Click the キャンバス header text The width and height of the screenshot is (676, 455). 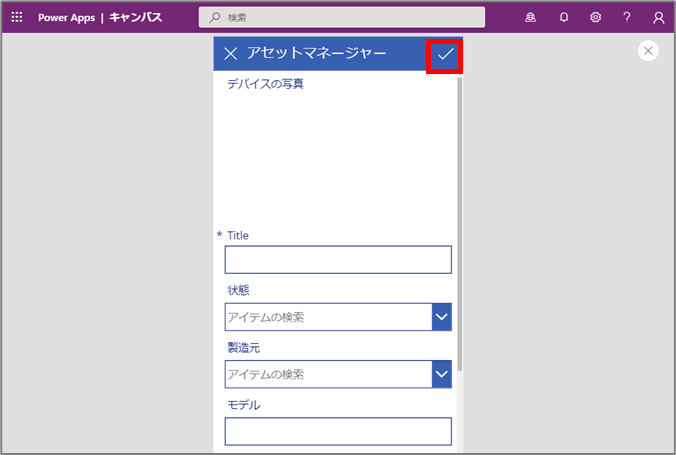(x=136, y=18)
